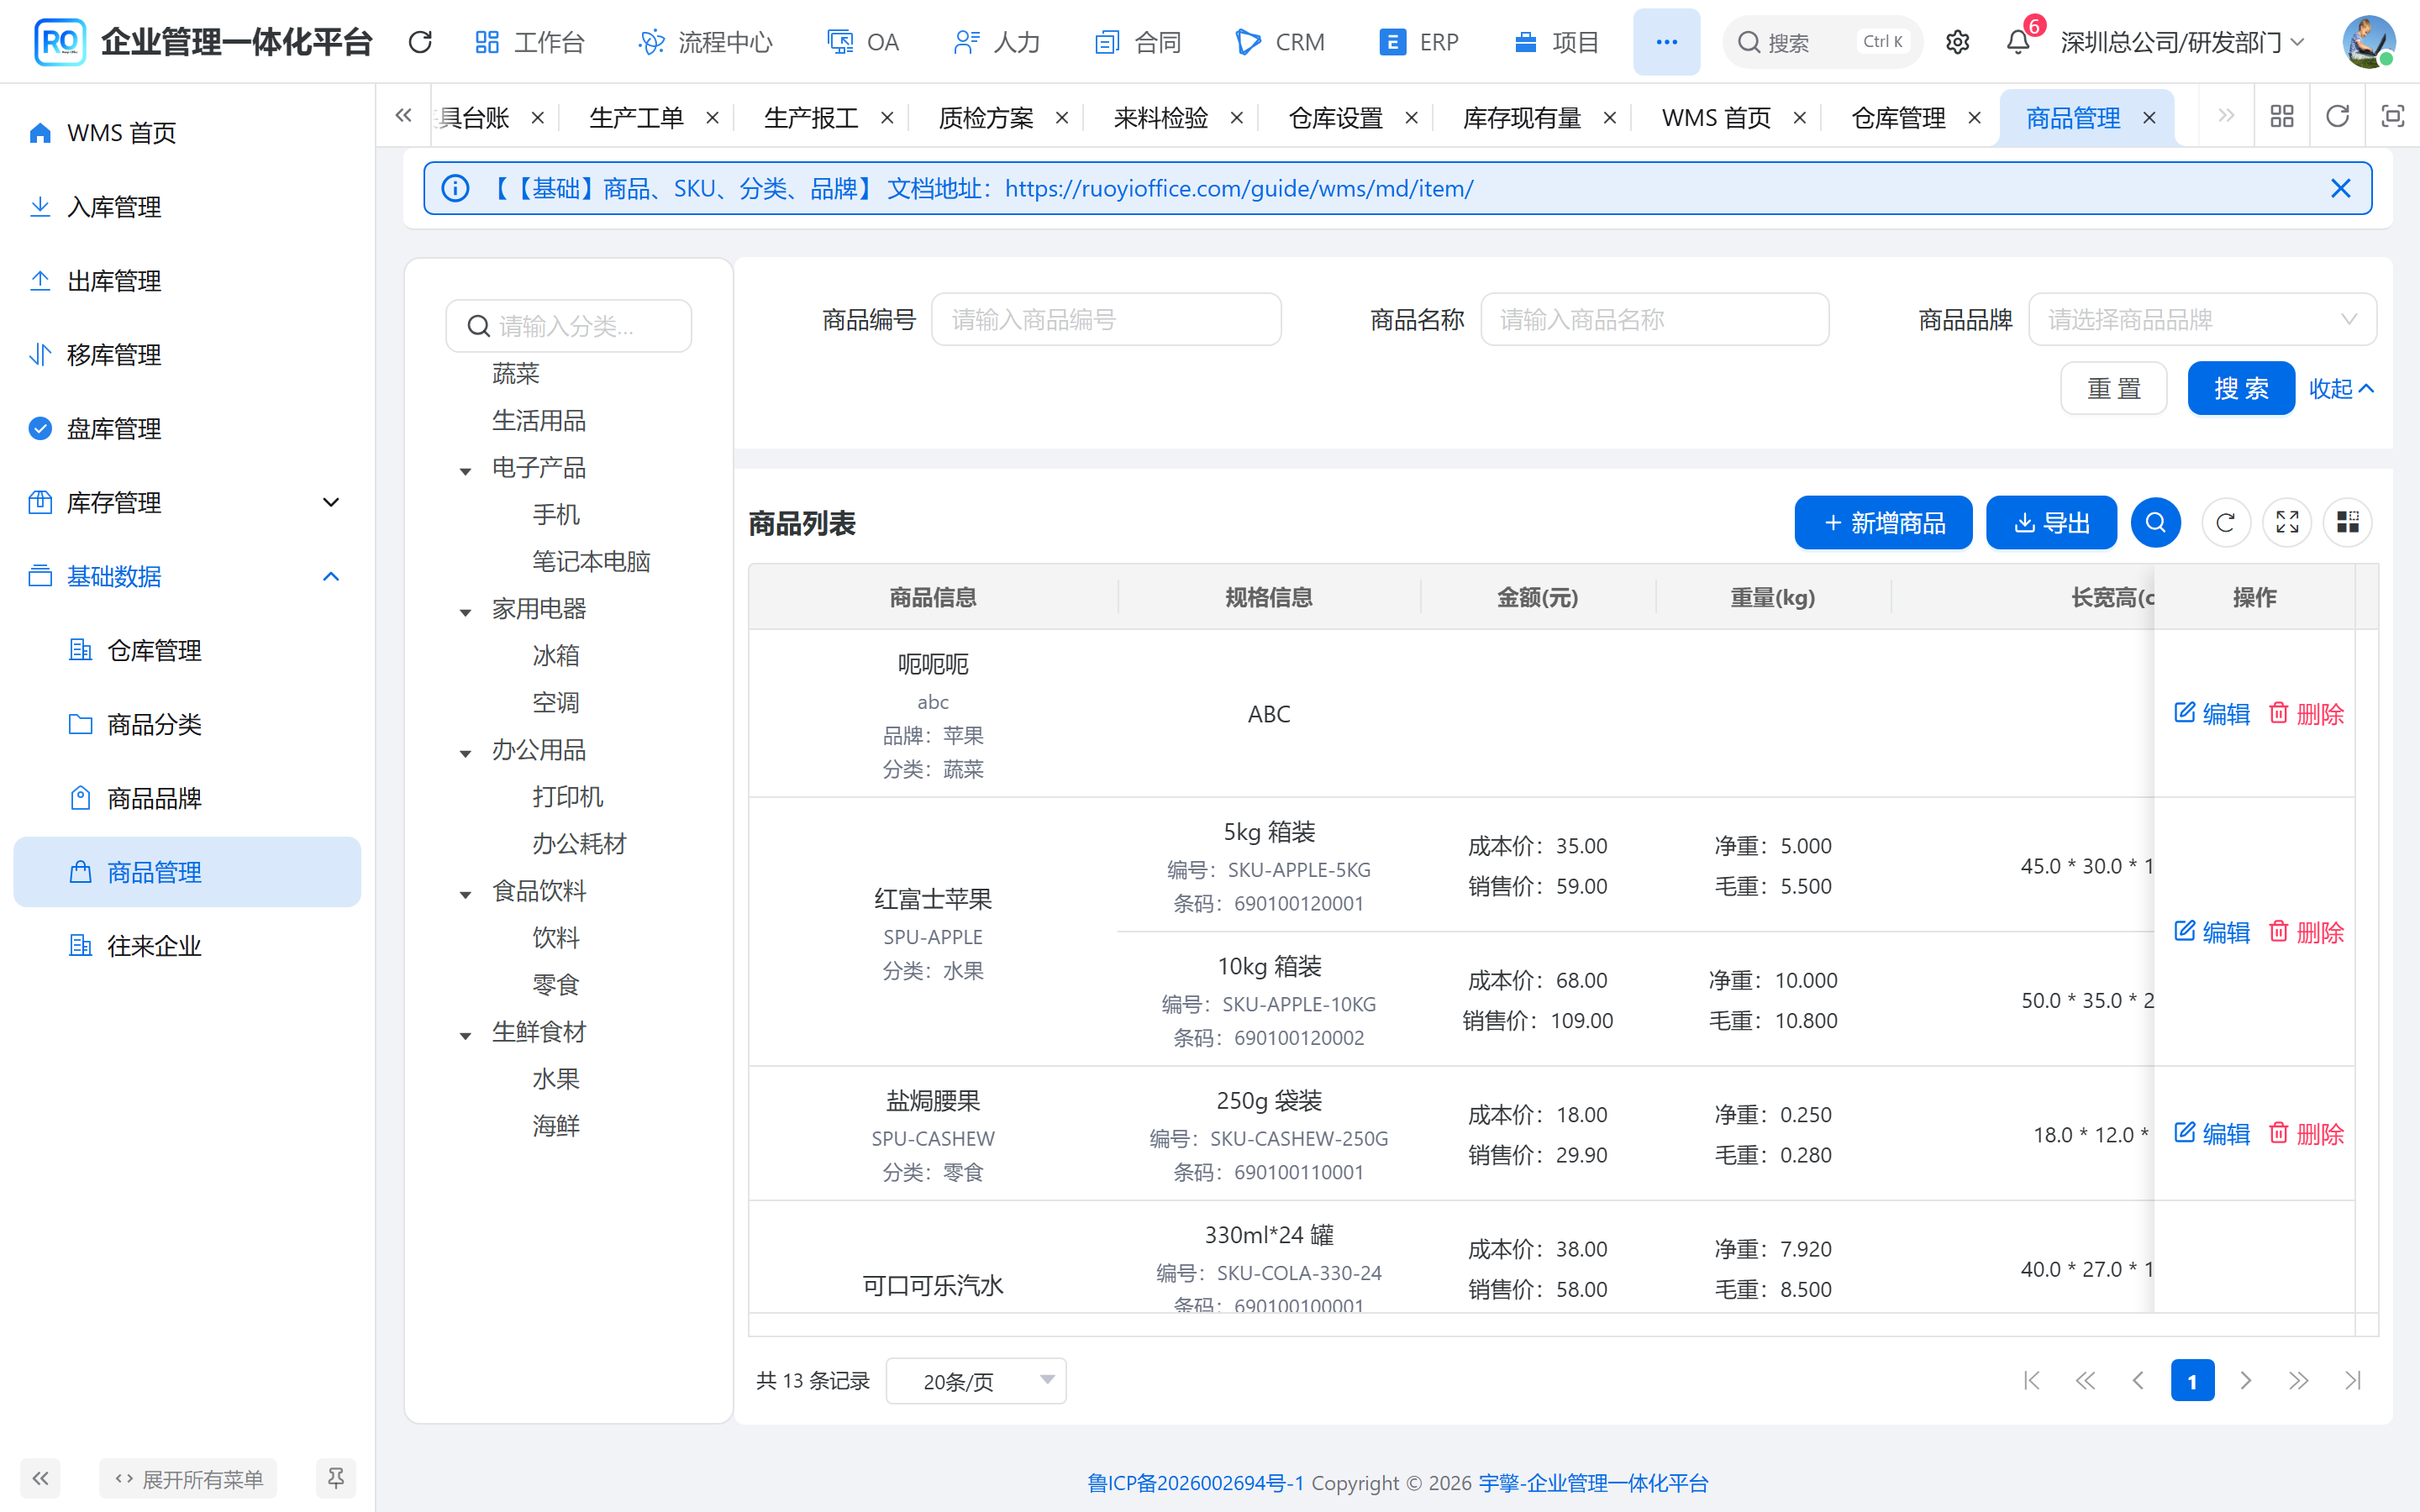Open the ERP top menu
The width and height of the screenshot is (2420, 1512).
[1419, 42]
